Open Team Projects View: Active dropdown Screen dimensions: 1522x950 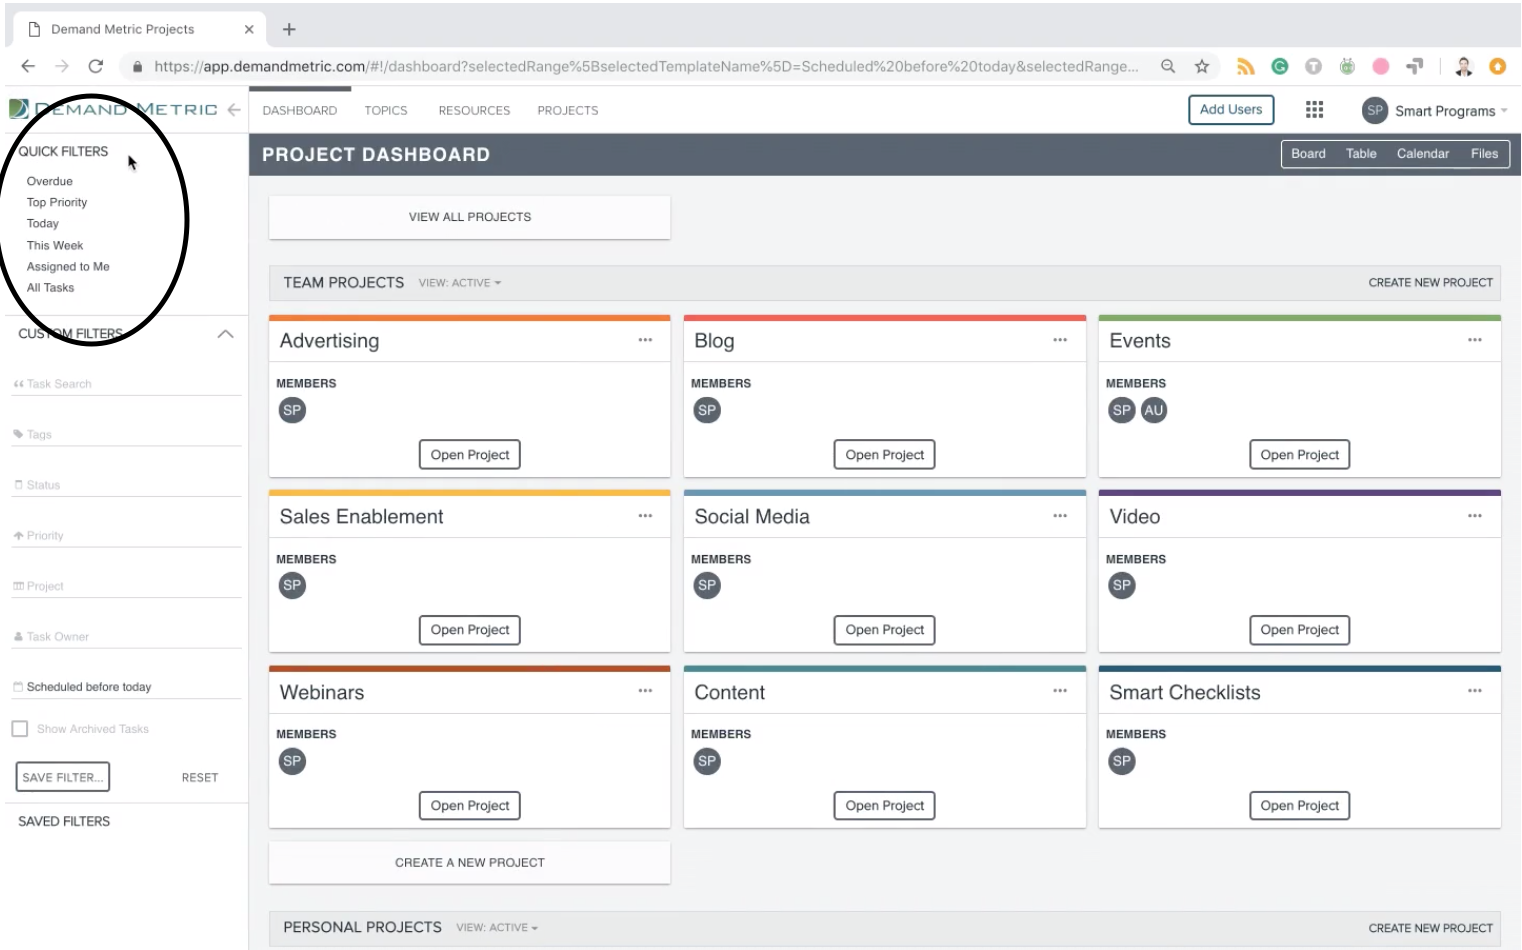pos(460,283)
